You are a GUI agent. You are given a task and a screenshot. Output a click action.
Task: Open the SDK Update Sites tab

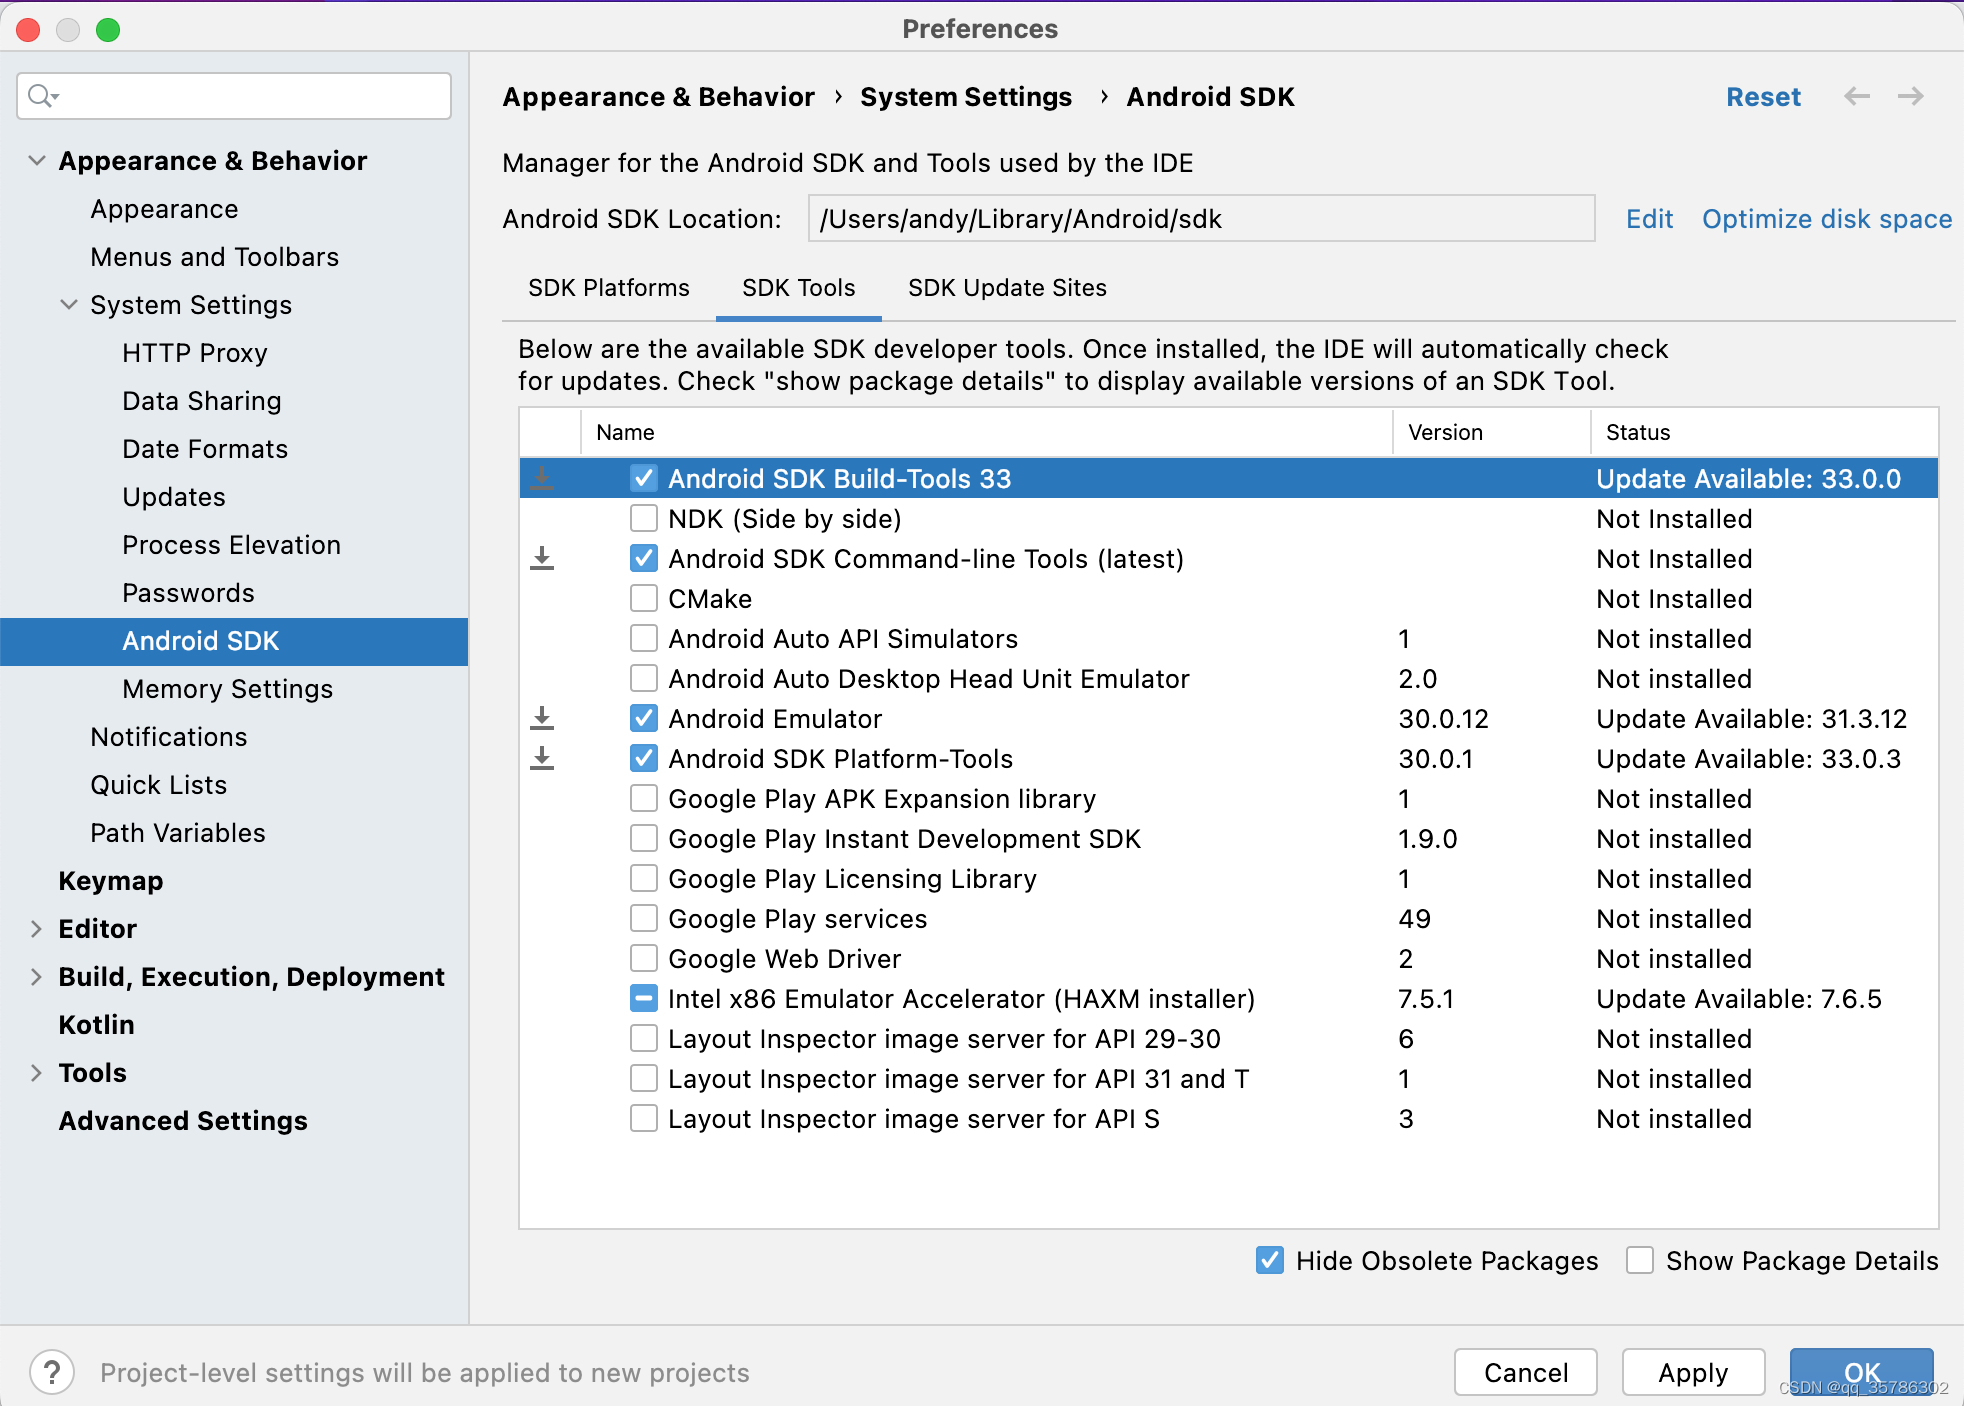[1006, 288]
